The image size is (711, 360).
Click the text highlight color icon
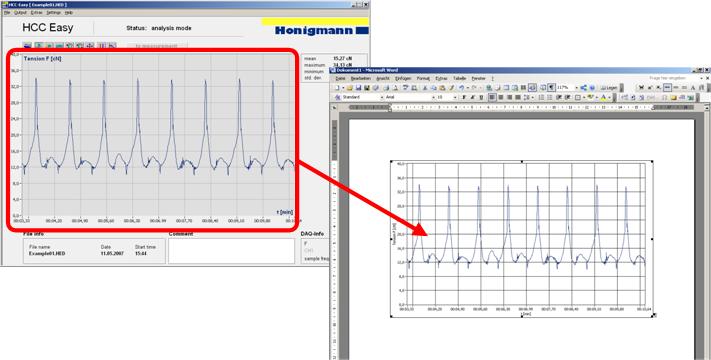tap(590, 97)
